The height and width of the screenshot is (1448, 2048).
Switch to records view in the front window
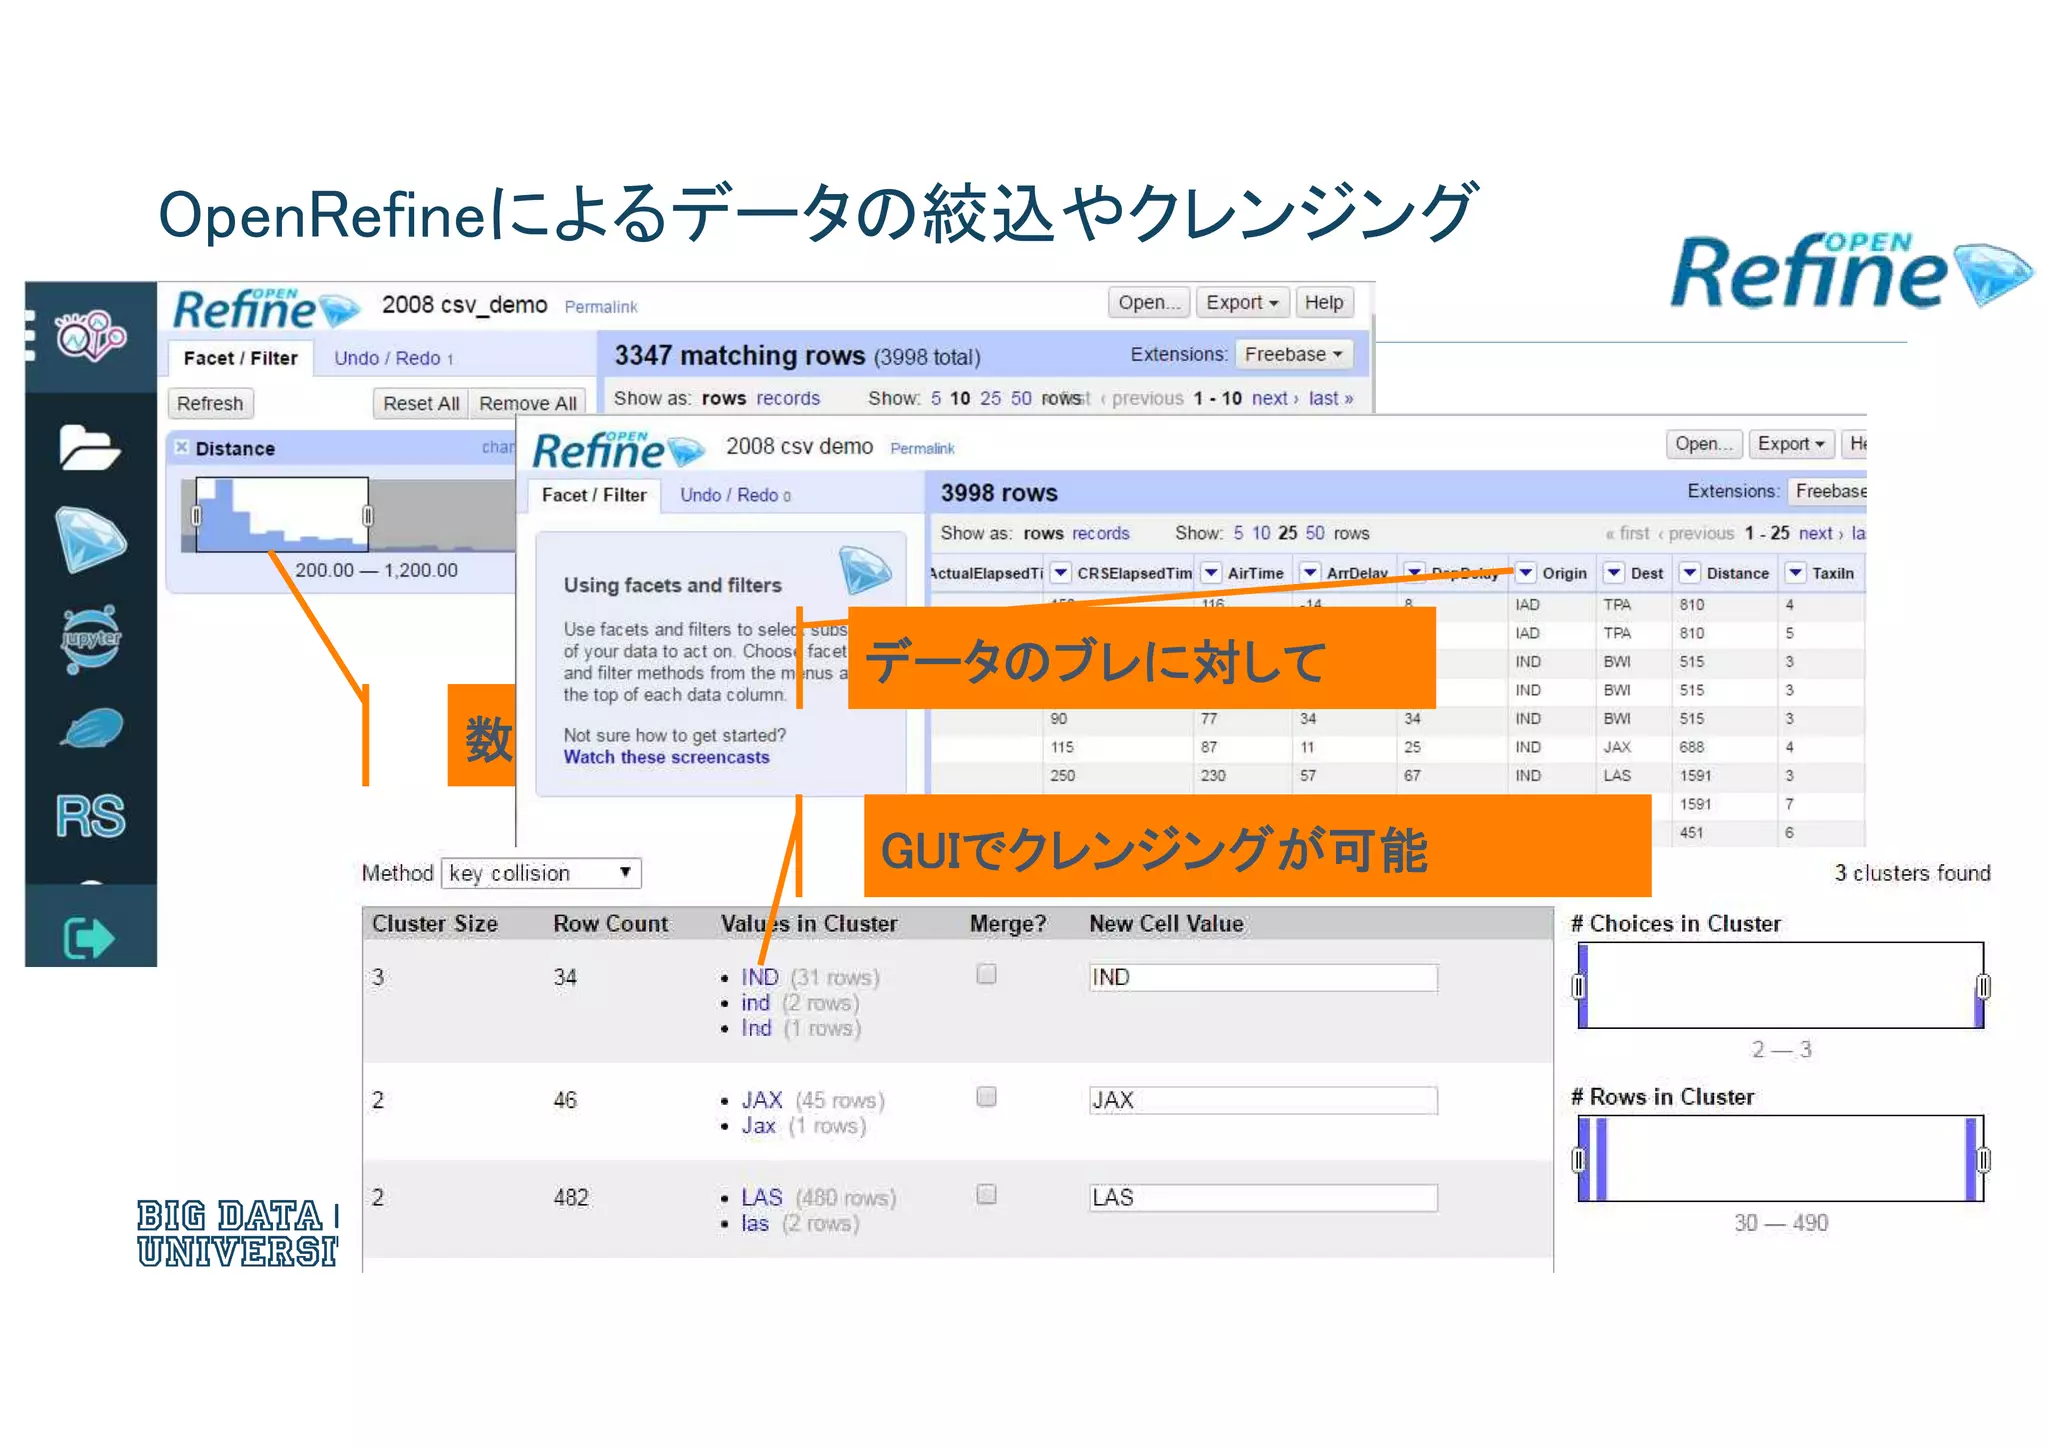coord(1100,533)
